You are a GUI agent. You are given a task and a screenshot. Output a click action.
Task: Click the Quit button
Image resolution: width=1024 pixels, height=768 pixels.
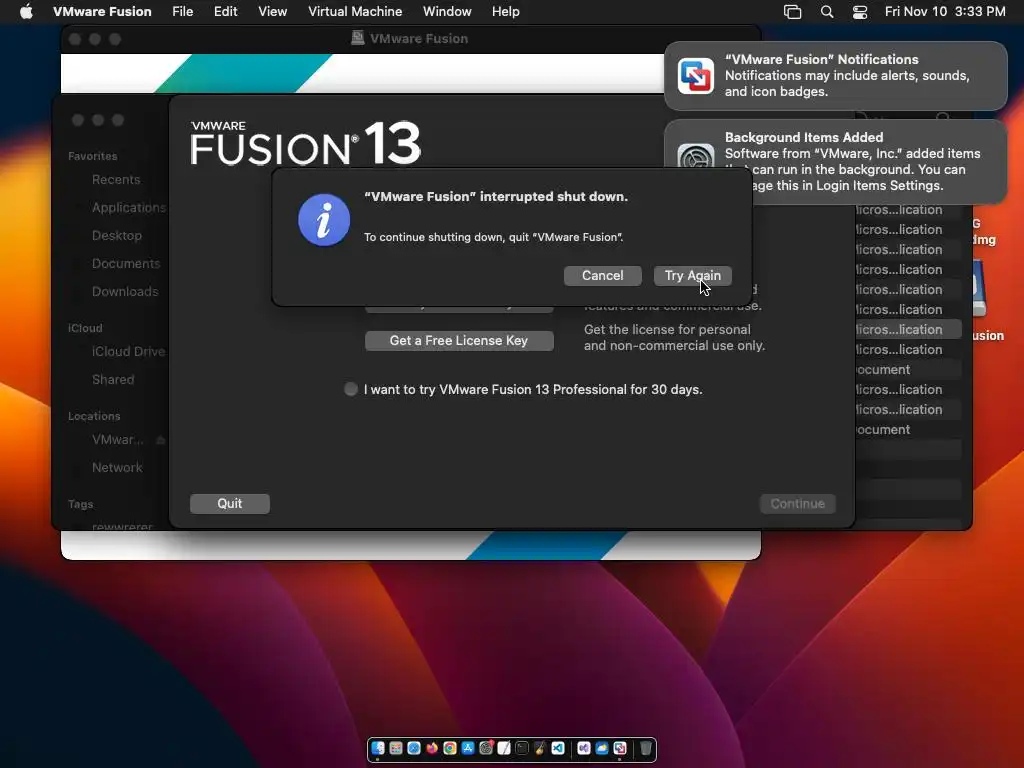point(229,504)
